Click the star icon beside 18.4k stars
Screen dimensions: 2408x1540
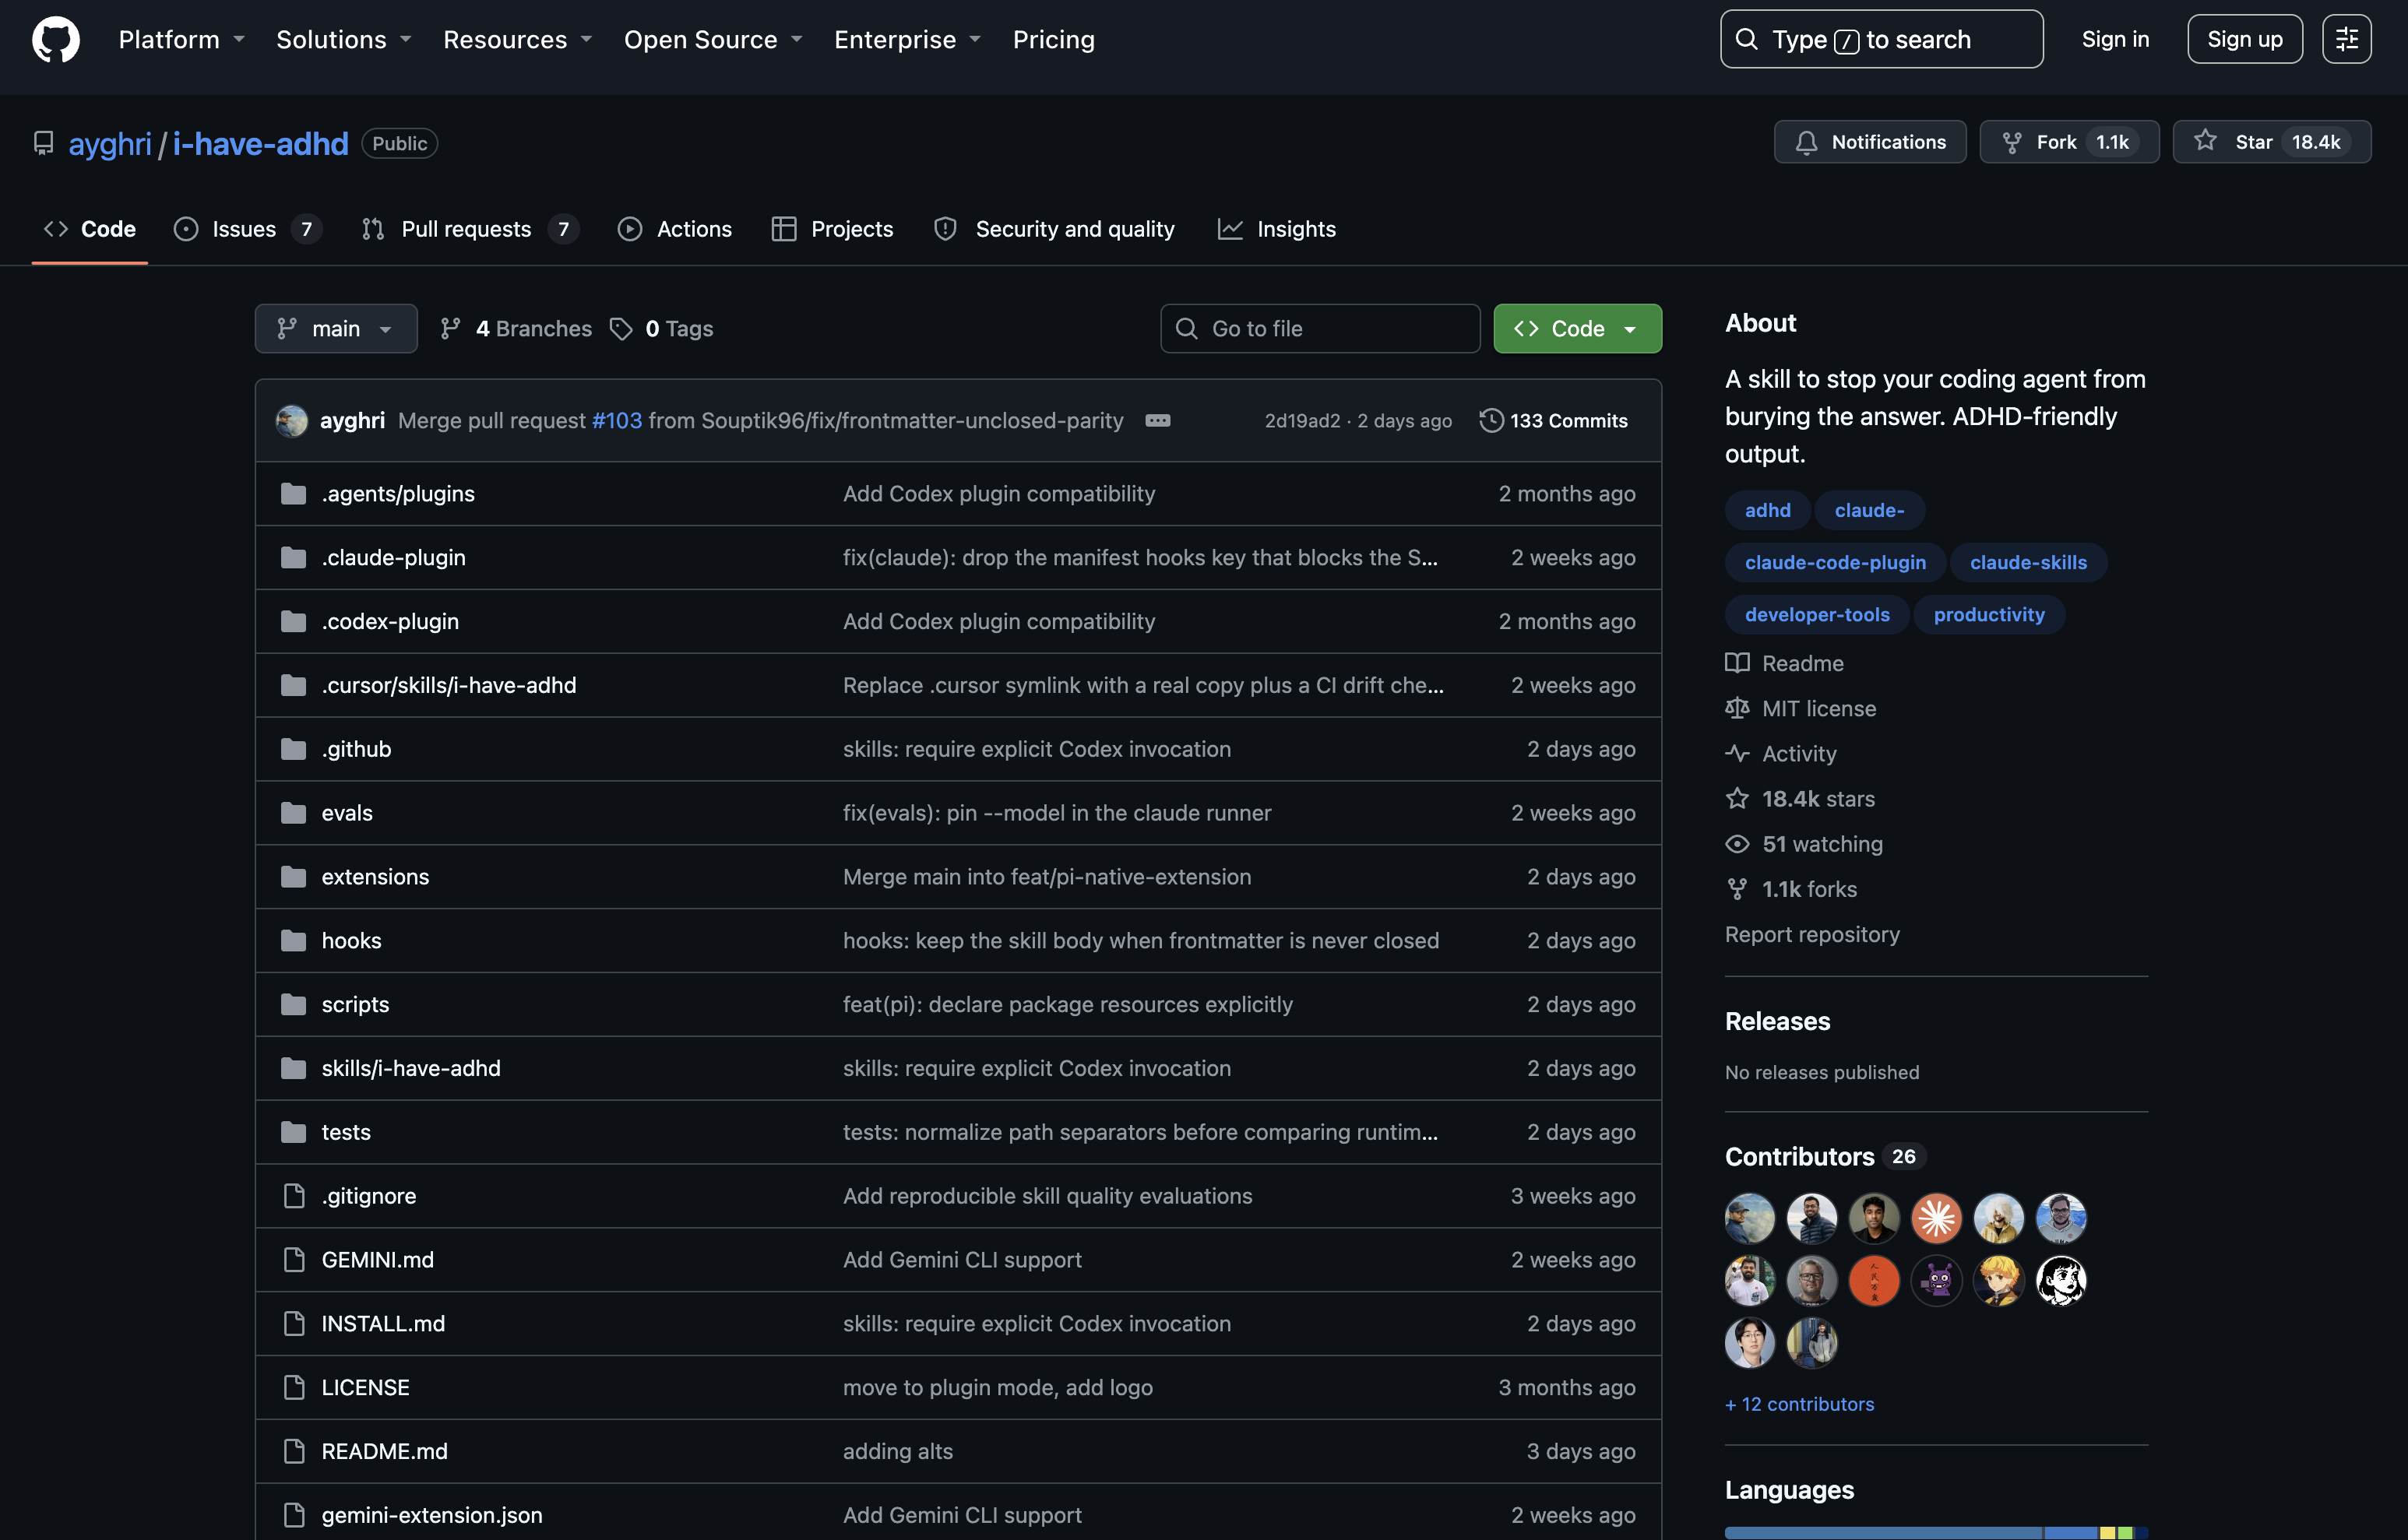pos(1737,798)
